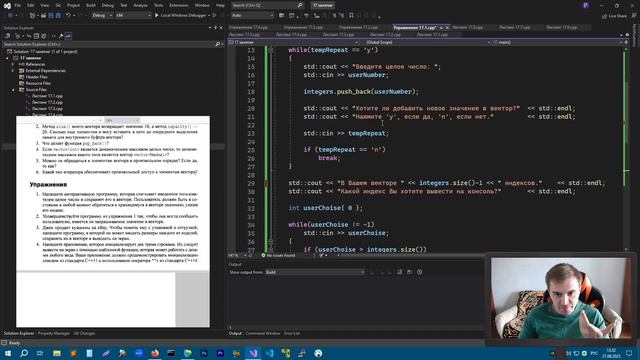This screenshot has height=360, width=640.
Task: Collapse the while block at line 13
Action: click(270, 50)
